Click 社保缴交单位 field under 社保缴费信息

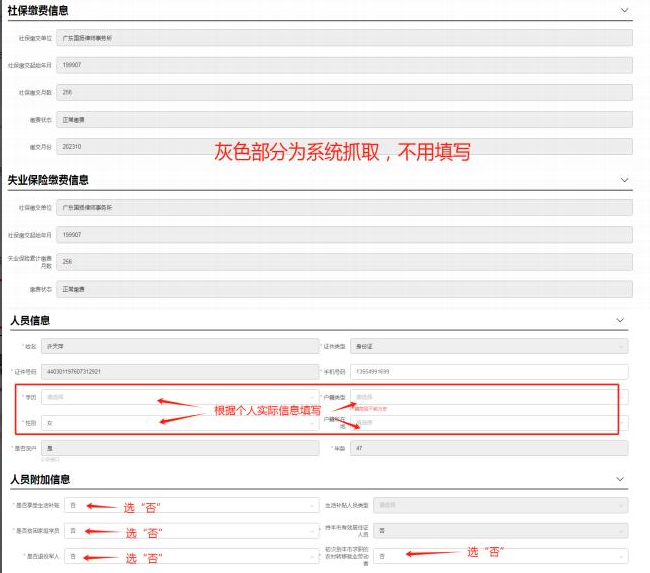pyautogui.click(x=344, y=38)
